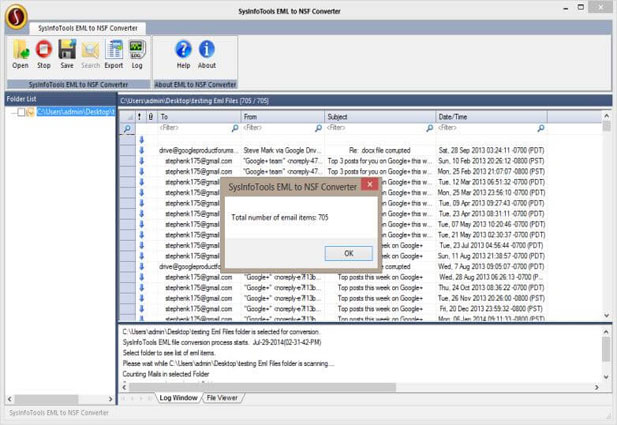Maximize the converter window
The height and width of the screenshot is (425, 617).
(x=581, y=7)
